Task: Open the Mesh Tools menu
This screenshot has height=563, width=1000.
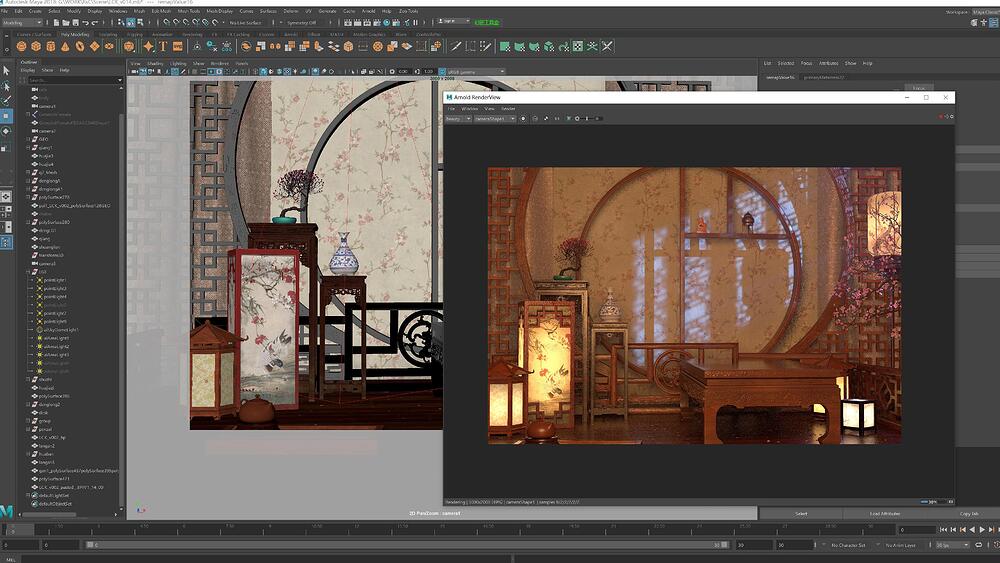Action: 188,11
